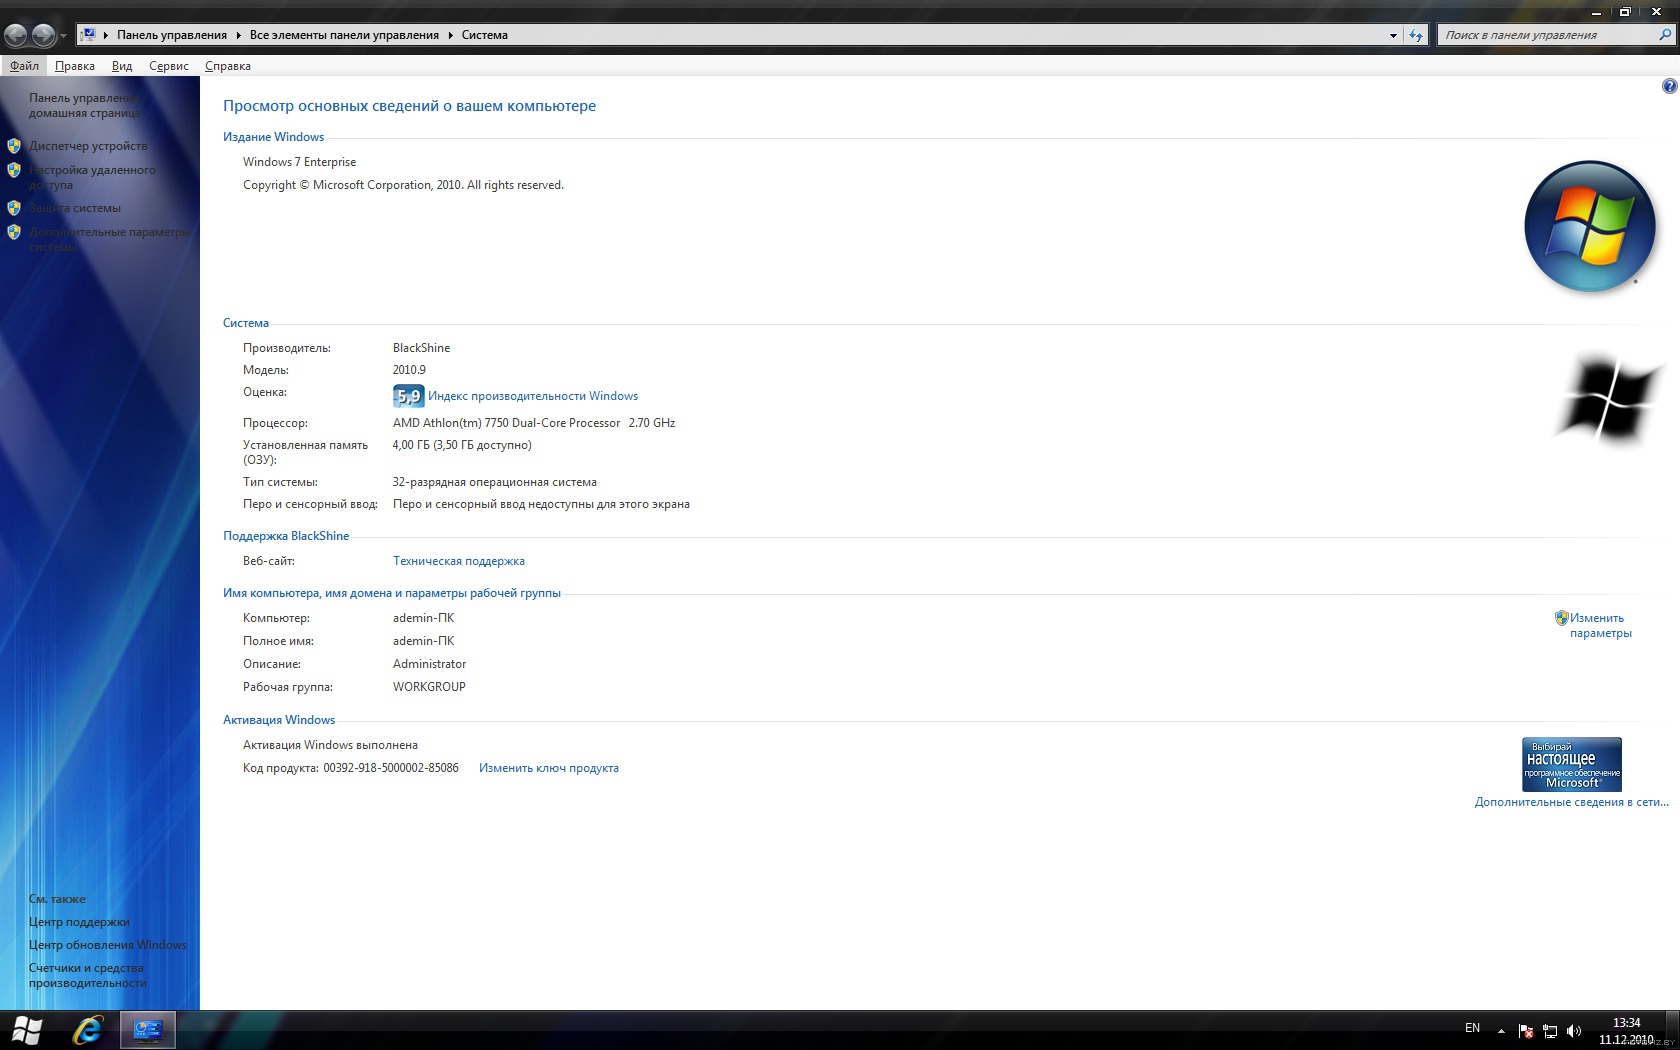Open the Windows Start button

[27, 1030]
